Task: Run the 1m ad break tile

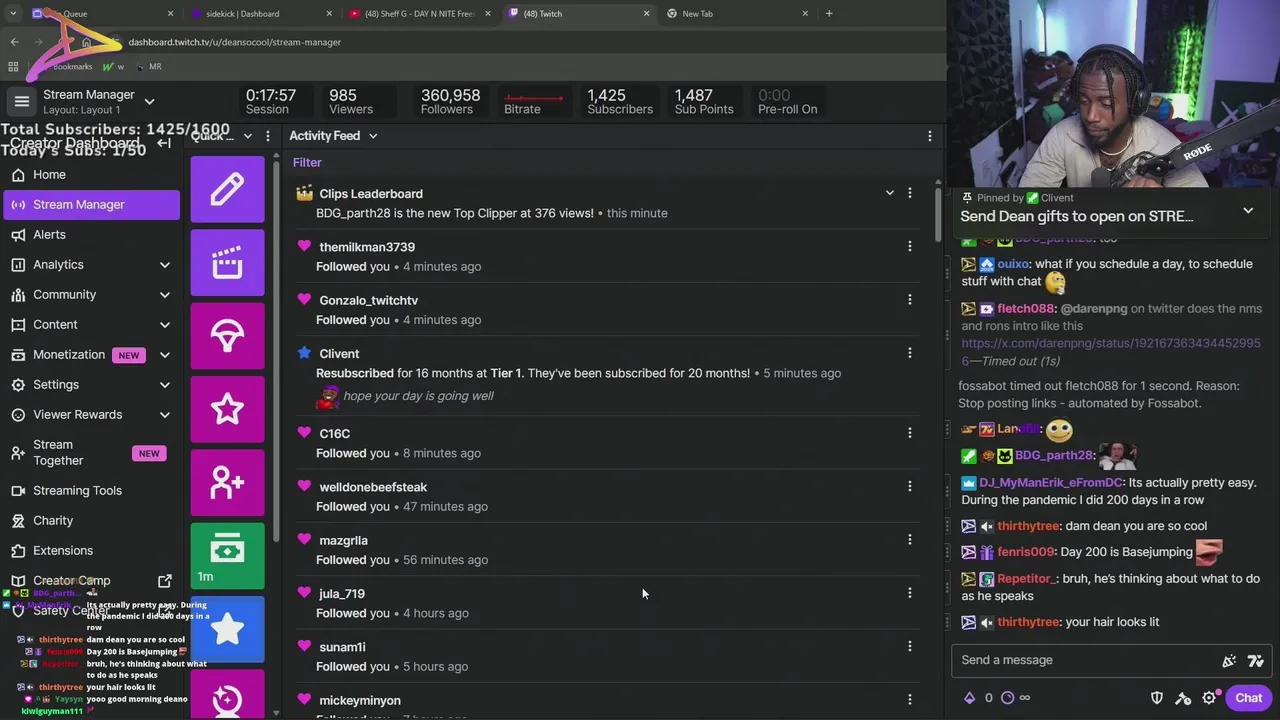Action: 227,556
